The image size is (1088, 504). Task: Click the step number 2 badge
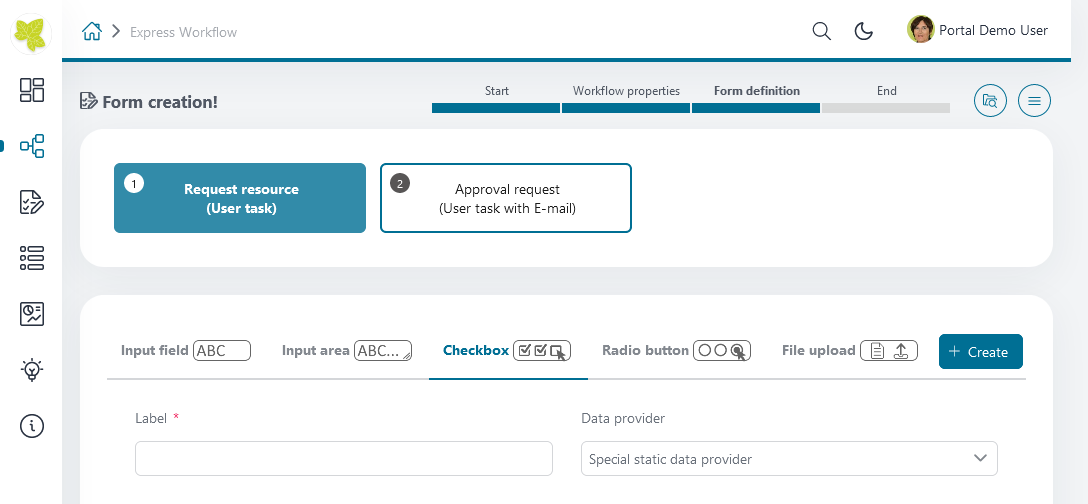(400, 183)
